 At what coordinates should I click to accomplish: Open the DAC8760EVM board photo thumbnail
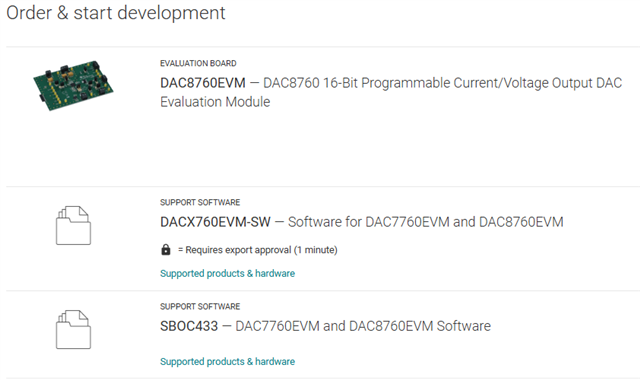coord(73,85)
